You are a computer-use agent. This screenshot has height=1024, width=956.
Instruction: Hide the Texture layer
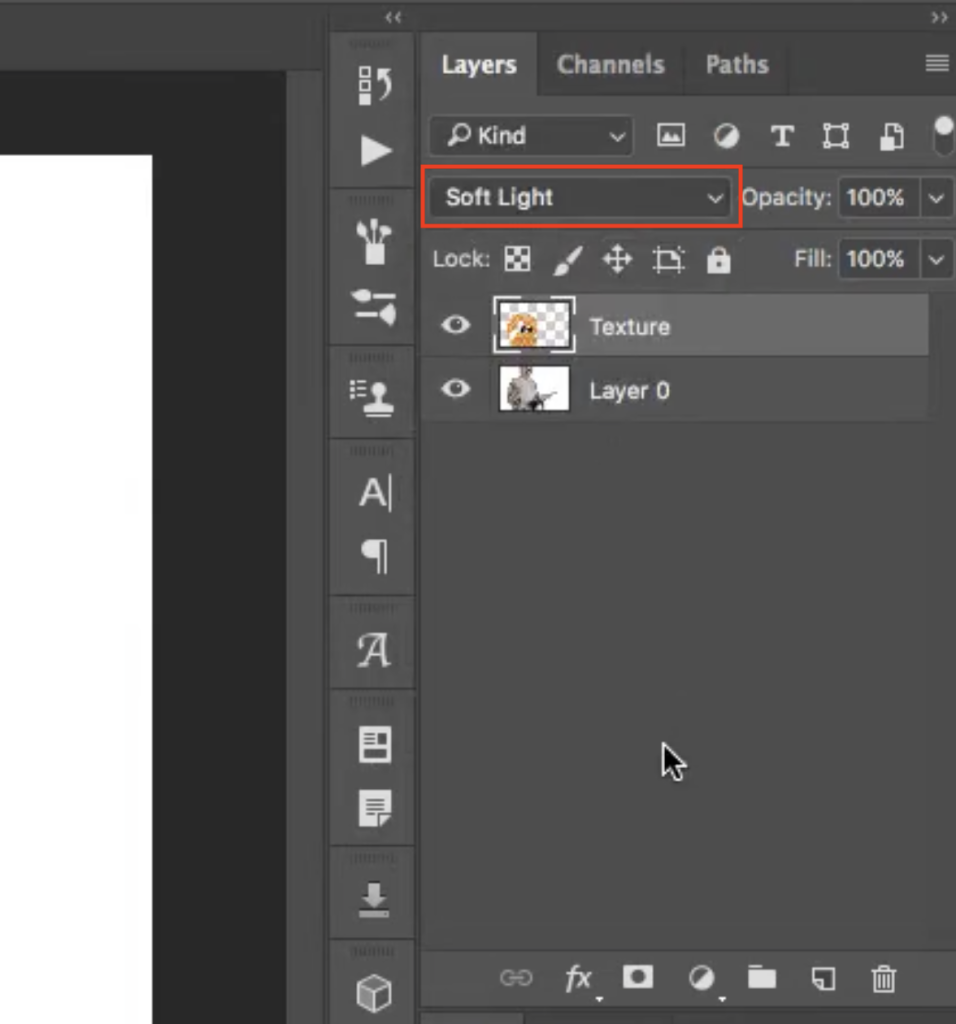pos(455,325)
